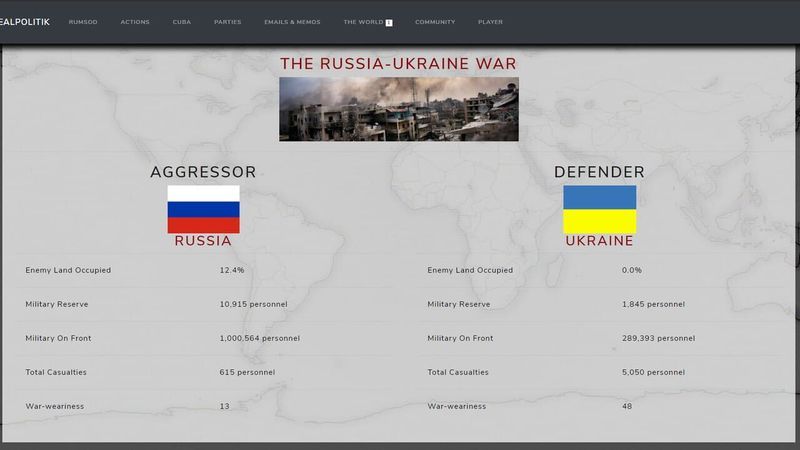Open Emails & Memos menu
The height and width of the screenshot is (450, 800).
291,22
